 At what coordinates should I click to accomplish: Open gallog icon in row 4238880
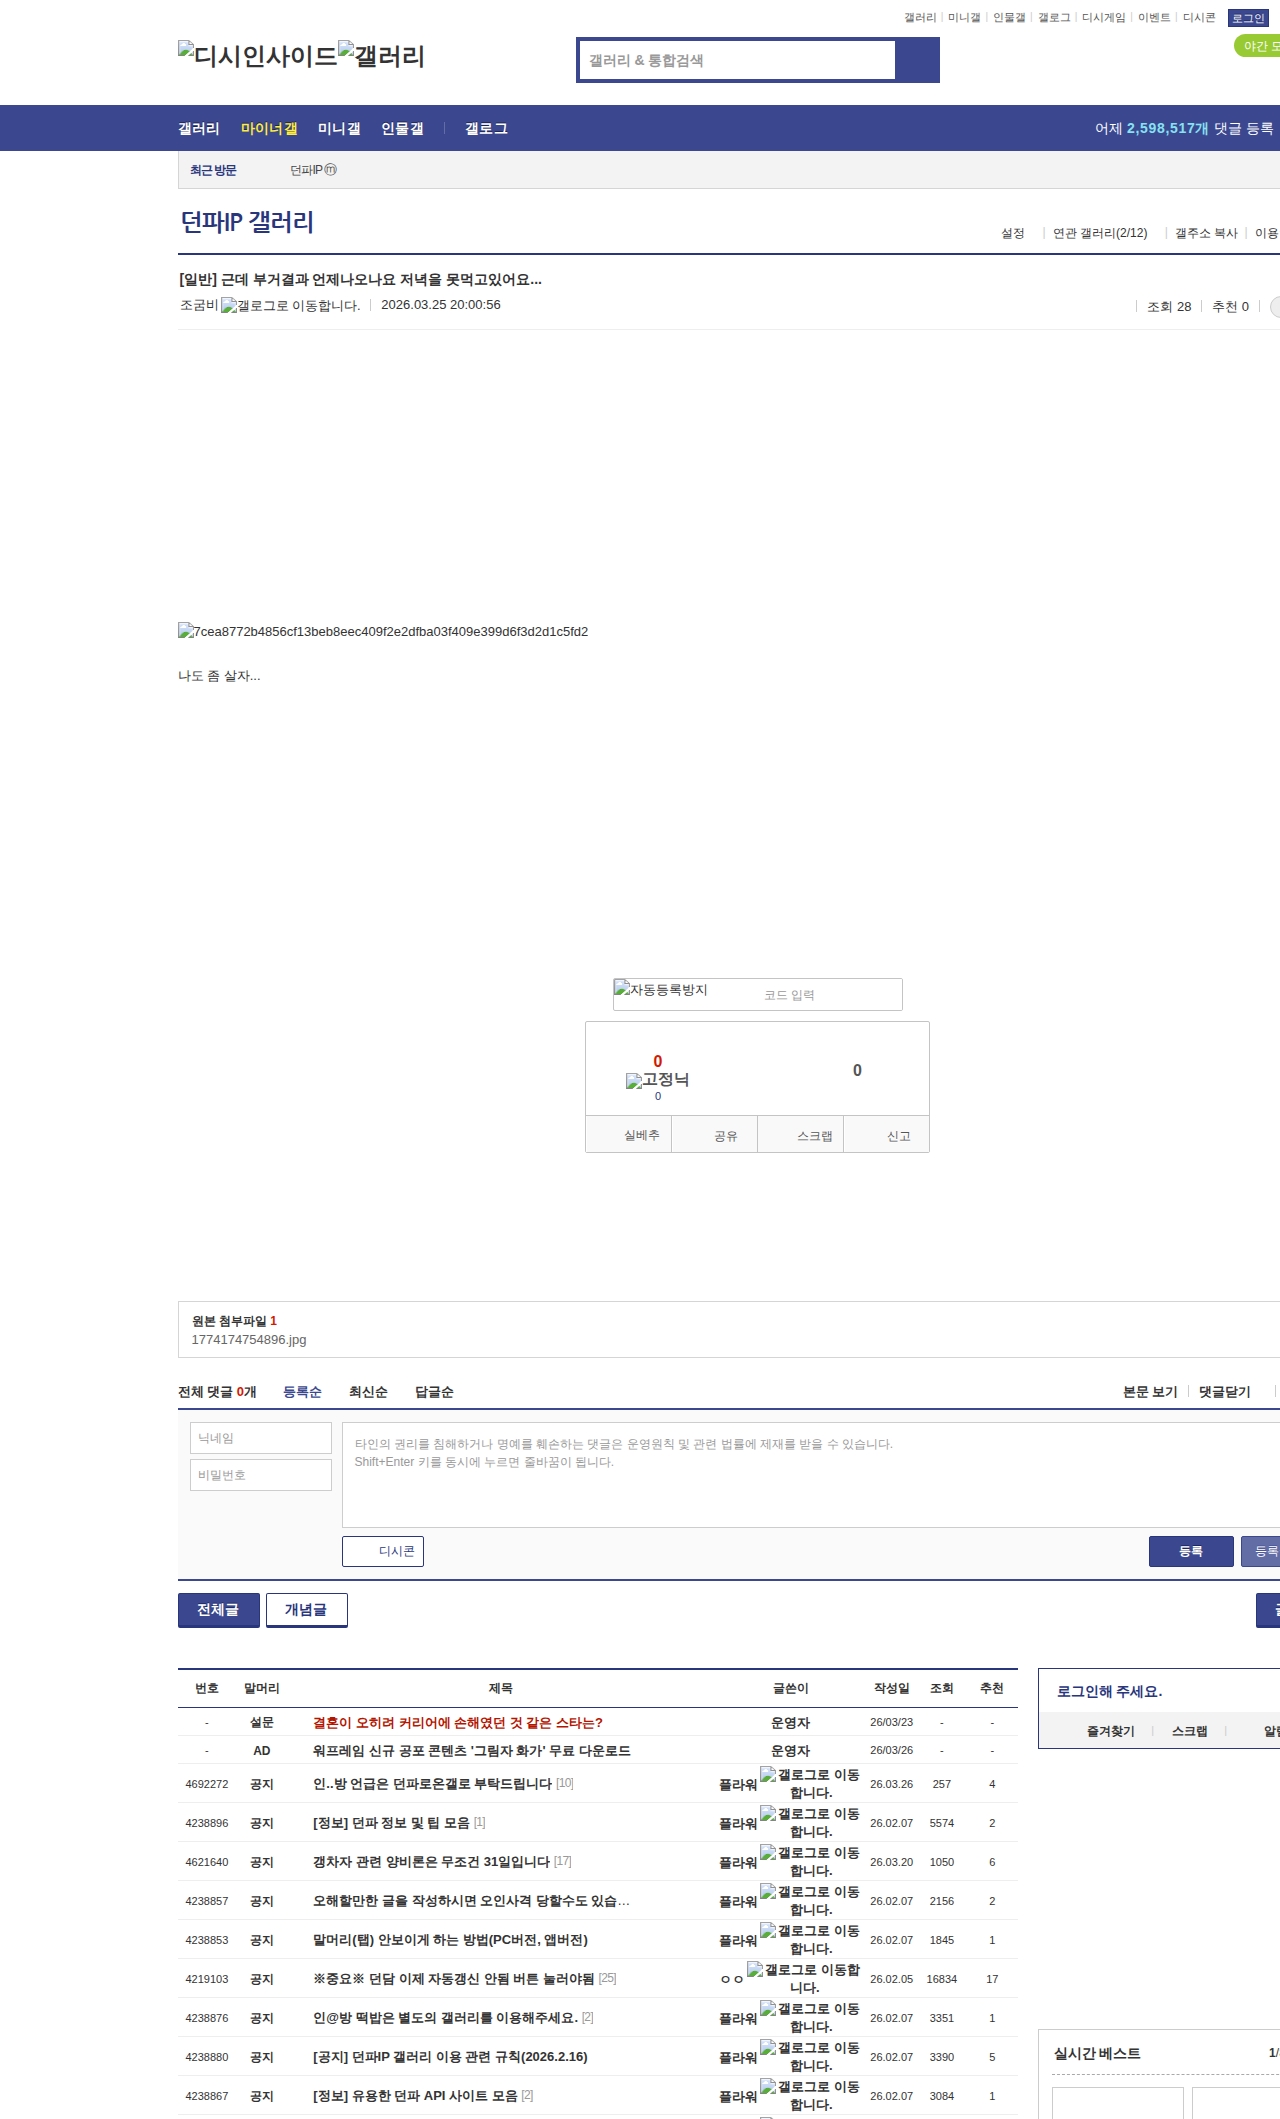(x=810, y=2056)
